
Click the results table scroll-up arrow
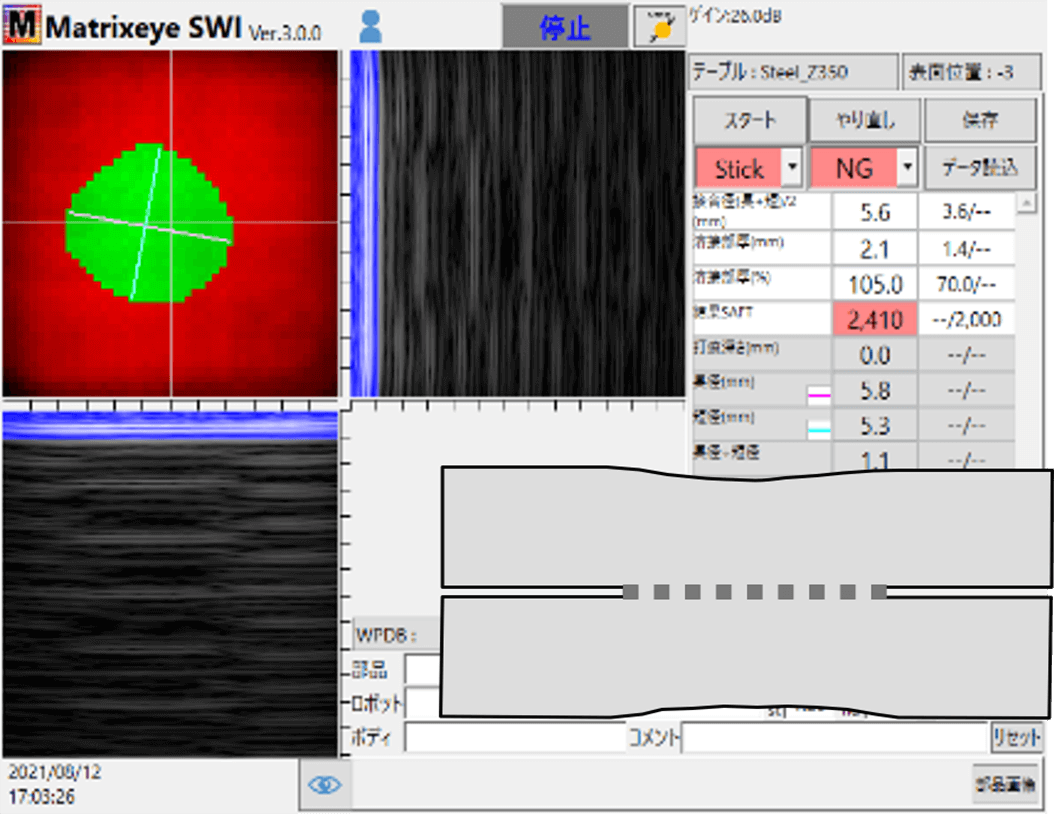[1025, 204]
